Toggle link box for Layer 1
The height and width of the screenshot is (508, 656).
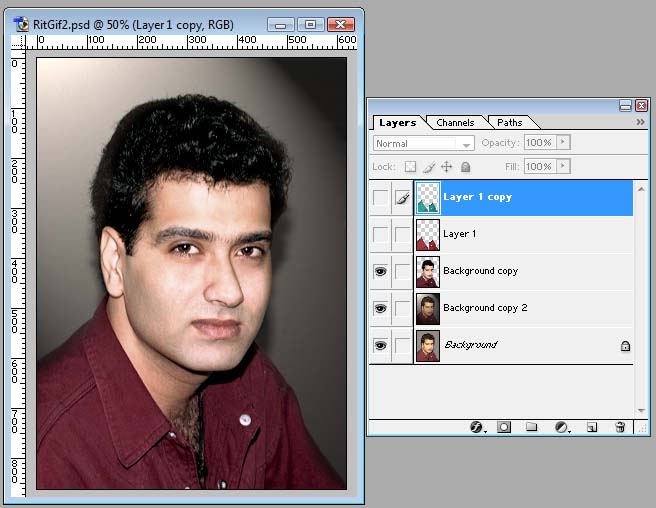coord(402,234)
